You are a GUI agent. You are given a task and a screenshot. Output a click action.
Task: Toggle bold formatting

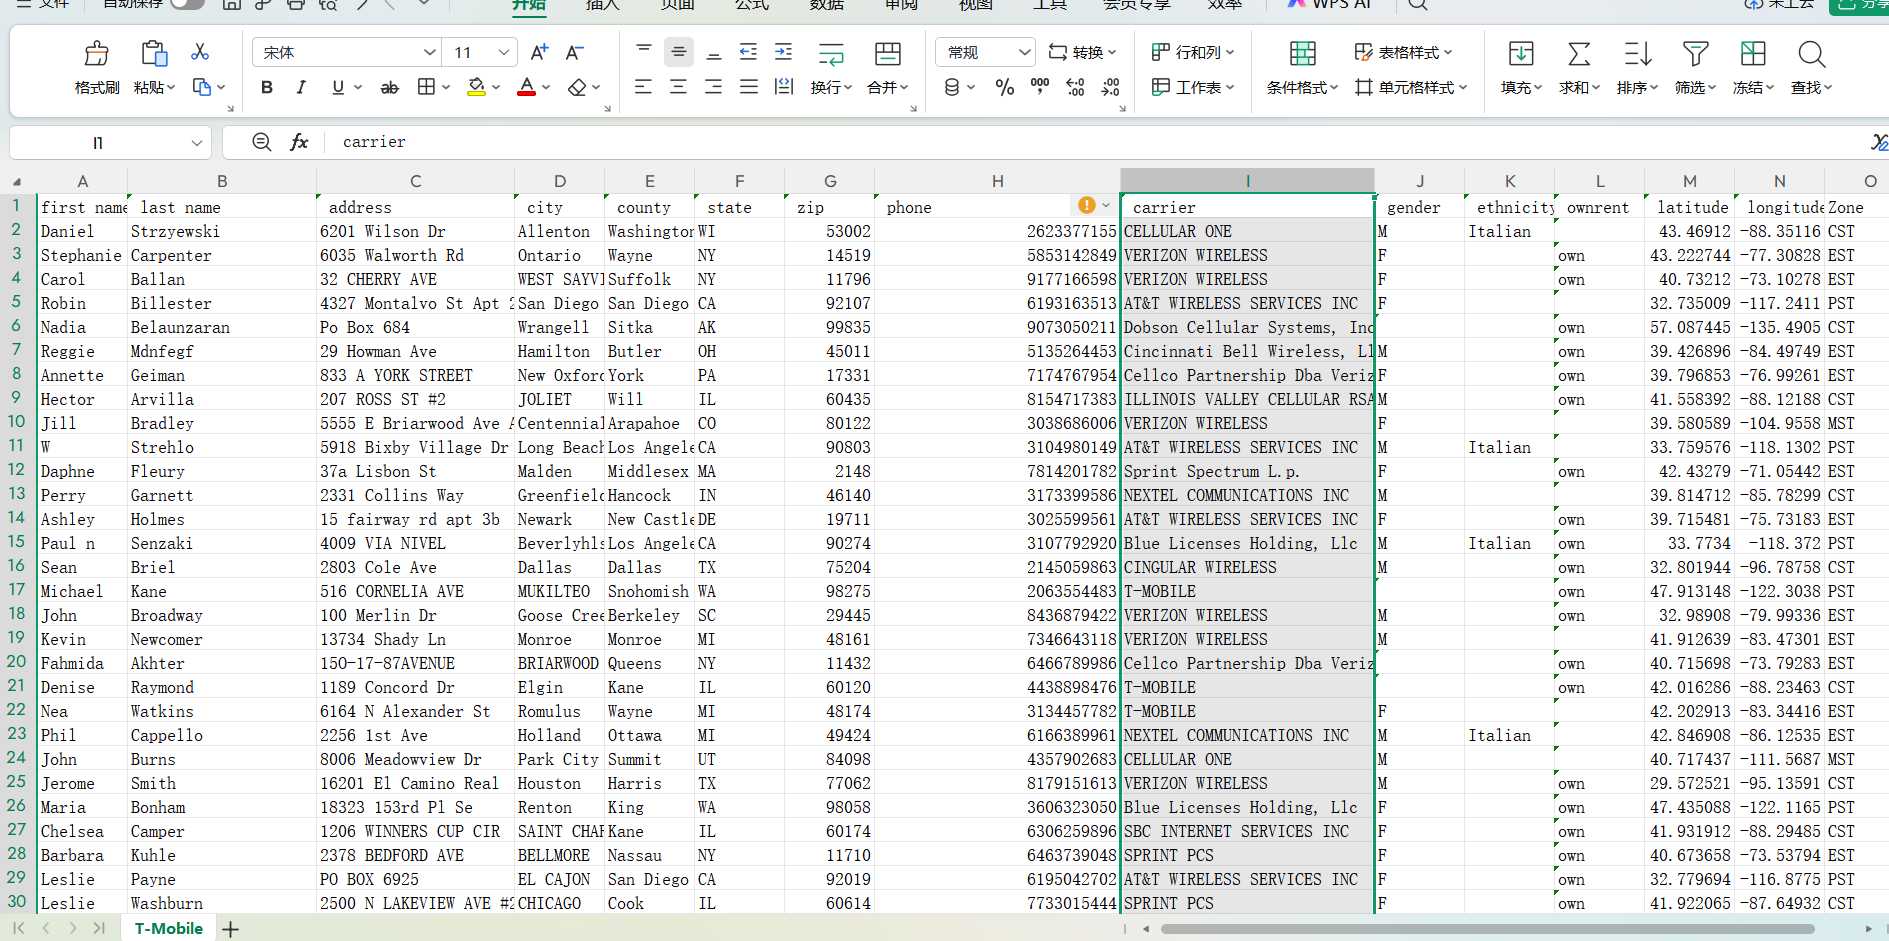[267, 88]
